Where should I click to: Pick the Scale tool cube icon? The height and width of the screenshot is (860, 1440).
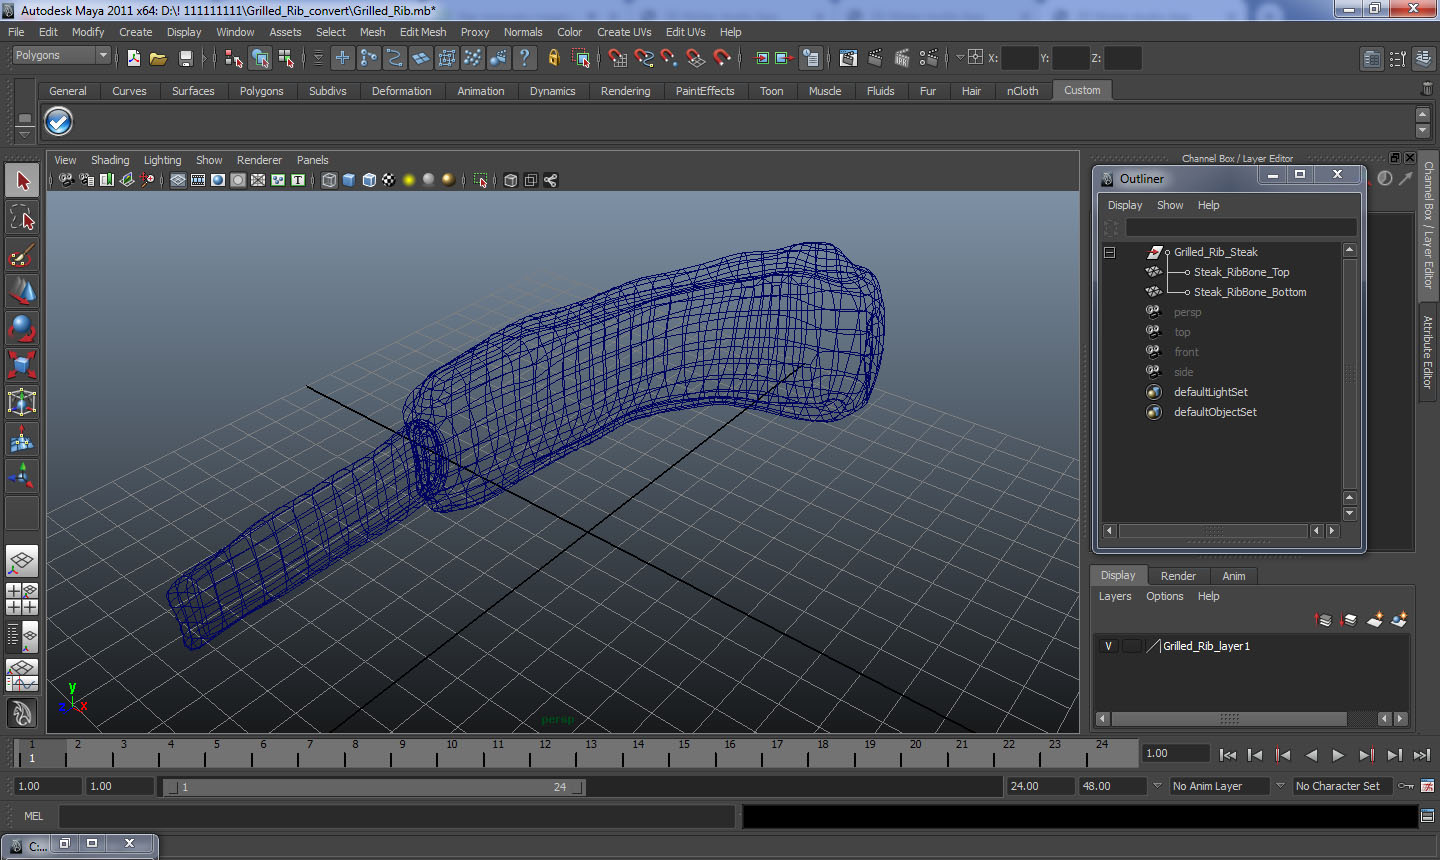pyautogui.click(x=22, y=365)
